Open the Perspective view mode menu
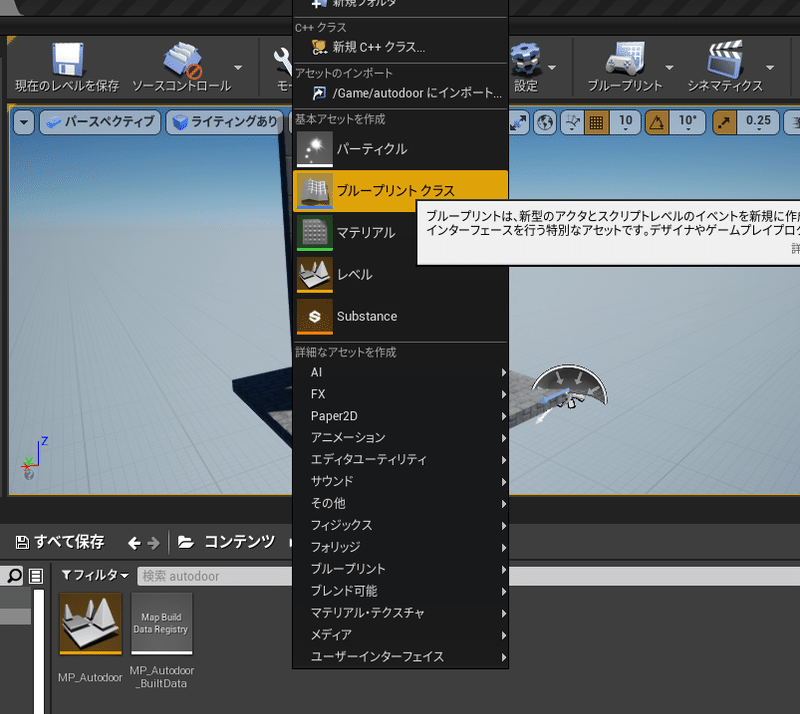Viewport: 800px width, 714px height. click(x=100, y=122)
